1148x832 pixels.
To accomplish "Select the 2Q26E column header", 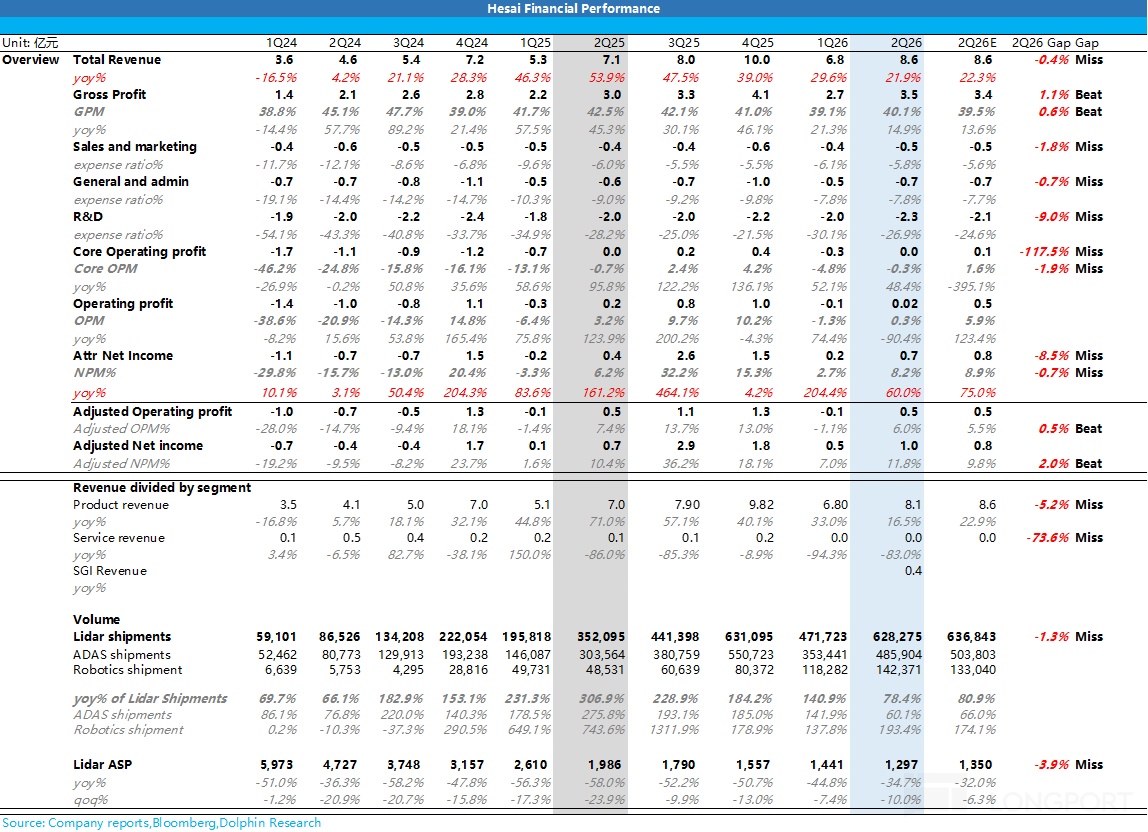I will pyautogui.click(x=977, y=43).
